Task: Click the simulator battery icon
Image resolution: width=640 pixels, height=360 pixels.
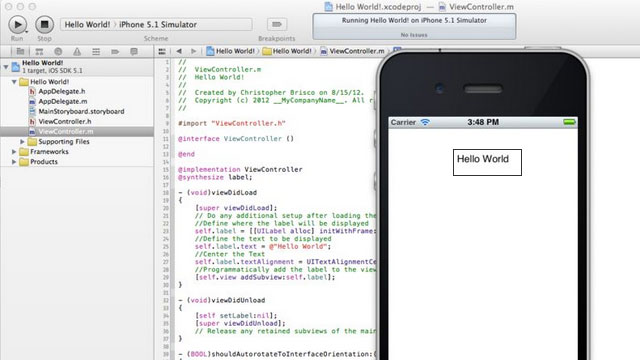Action: pyautogui.click(x=569, y=122)
